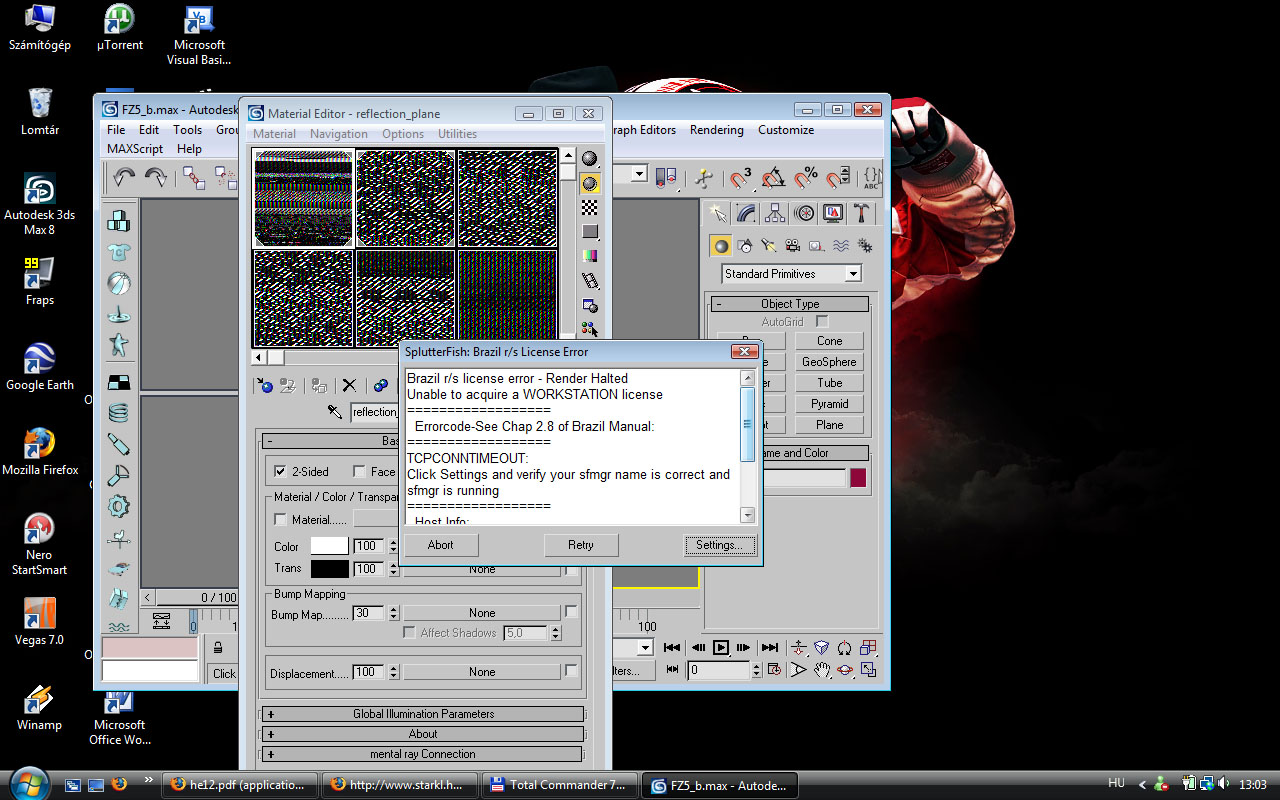Screen dimensions: 1280x800
Task: Click the Make Preview filmstrip icon
Action: click(x=590, y=281)
